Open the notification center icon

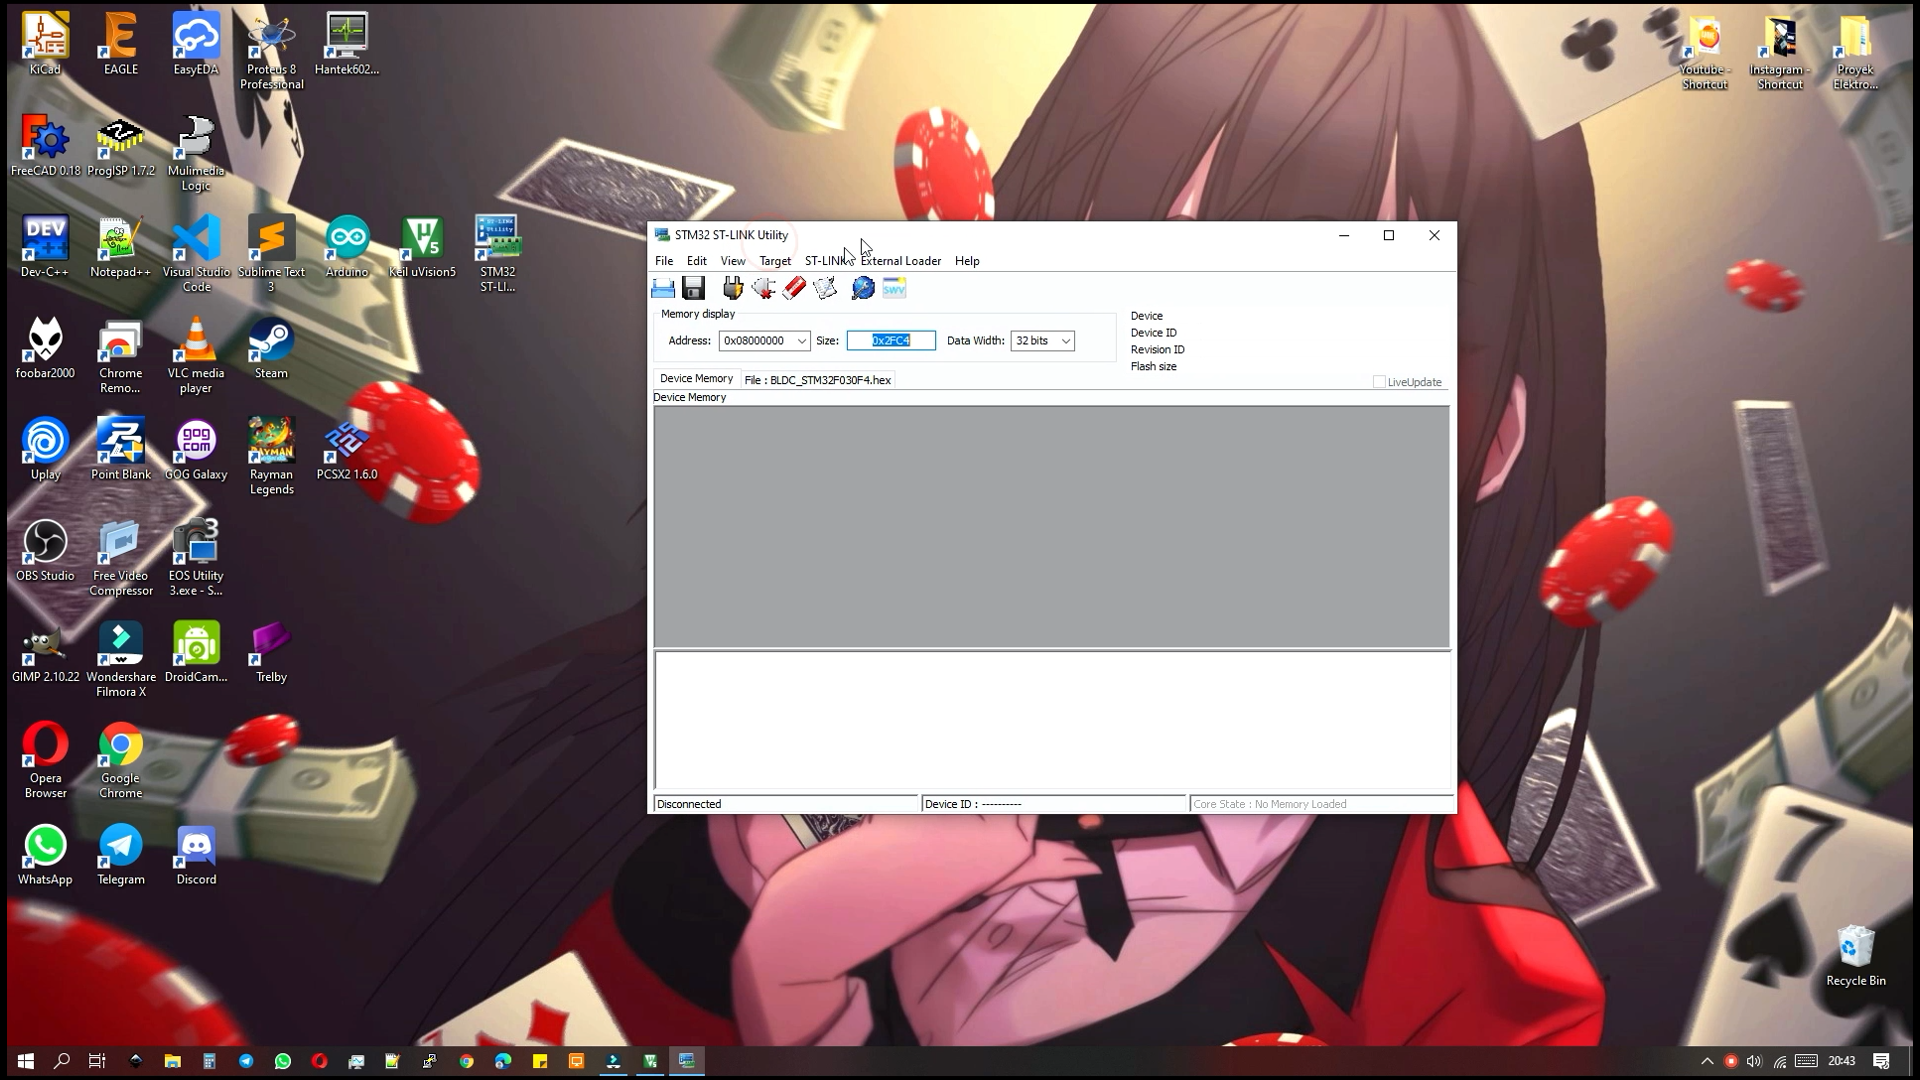[1881, 1061]
